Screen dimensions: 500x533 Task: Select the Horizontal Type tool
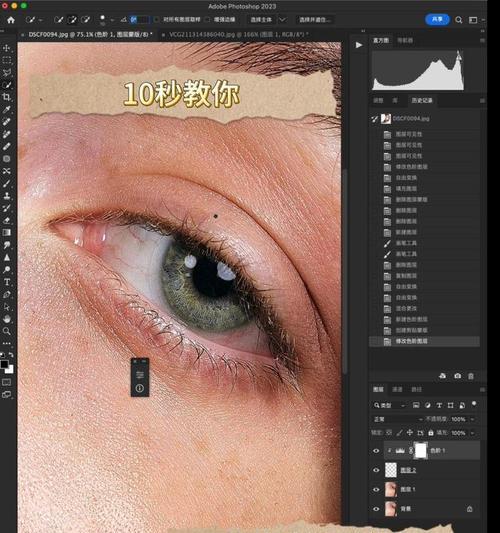(6, 282)
